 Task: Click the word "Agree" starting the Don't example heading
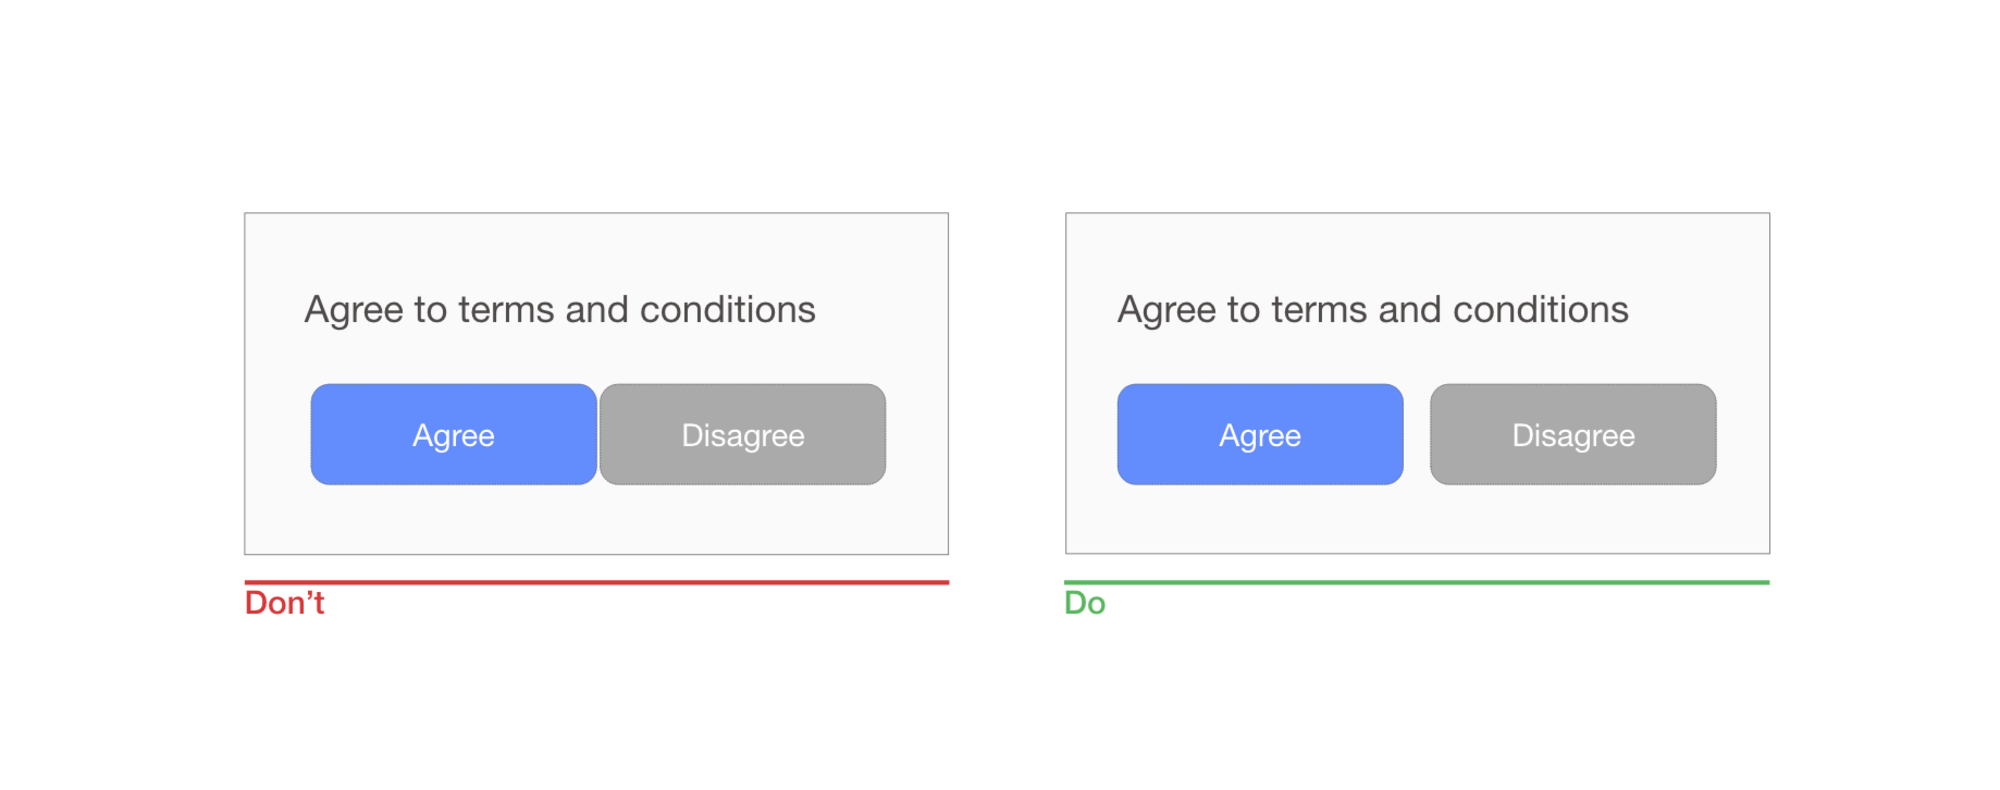pos(354,311)
